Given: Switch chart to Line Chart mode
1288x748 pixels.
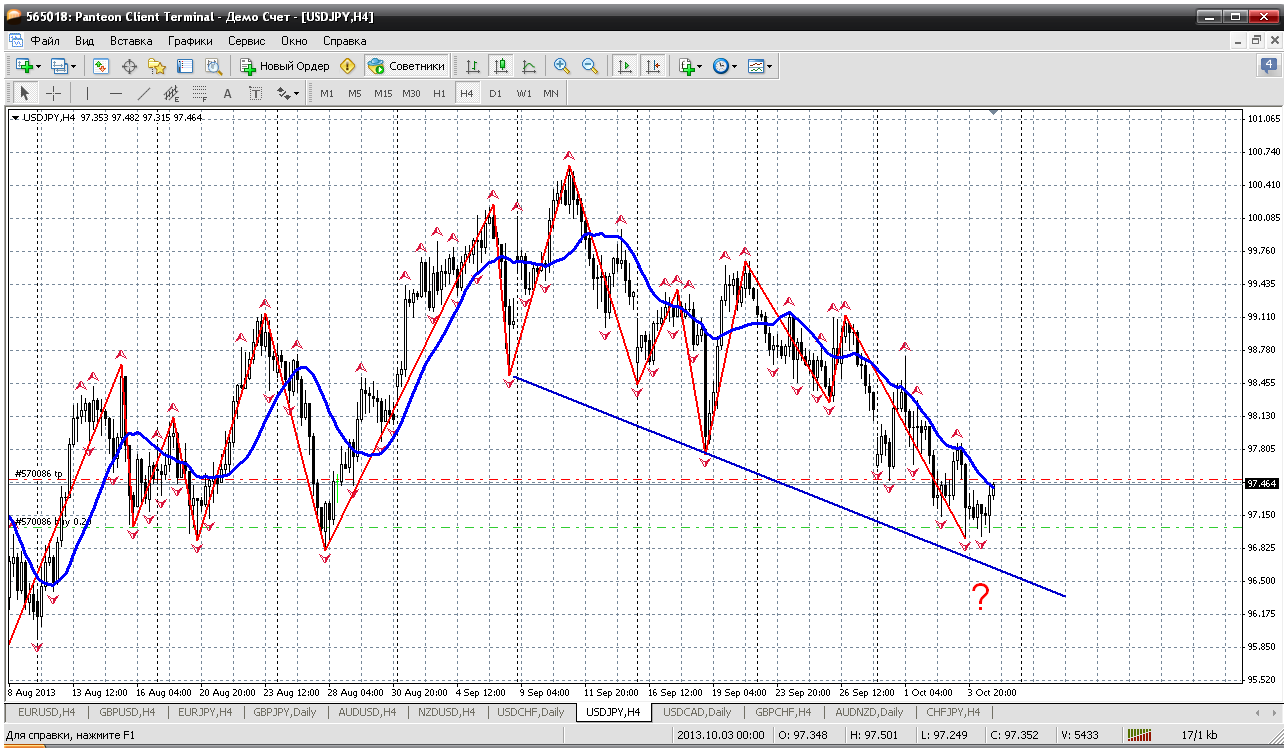Looking at the screenshot, I should click(529, 66).
